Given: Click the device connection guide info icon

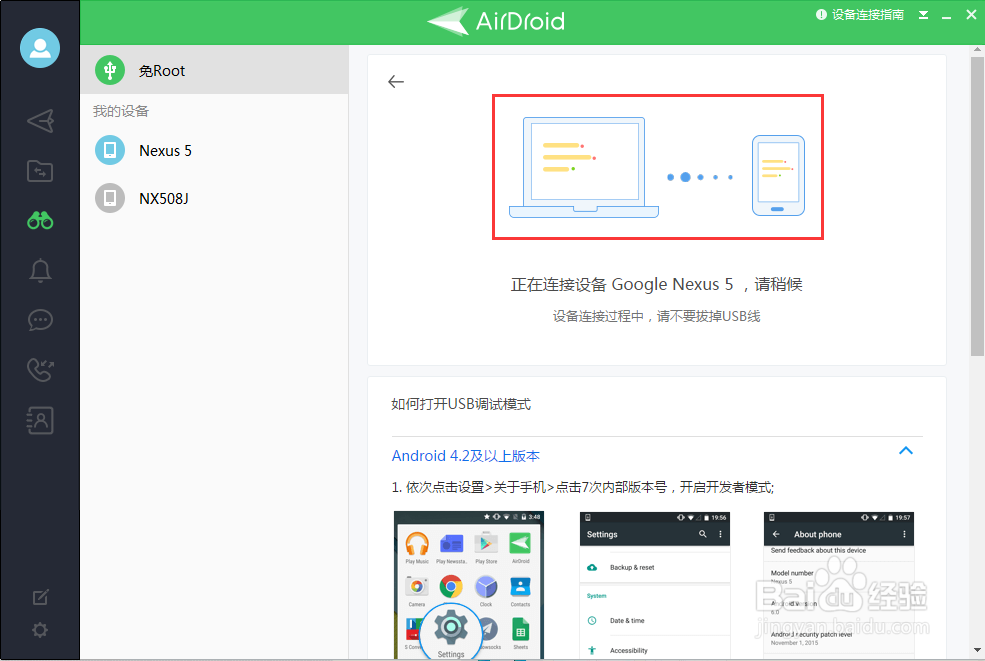Looking at the screenshot, I should coord(821,14).
